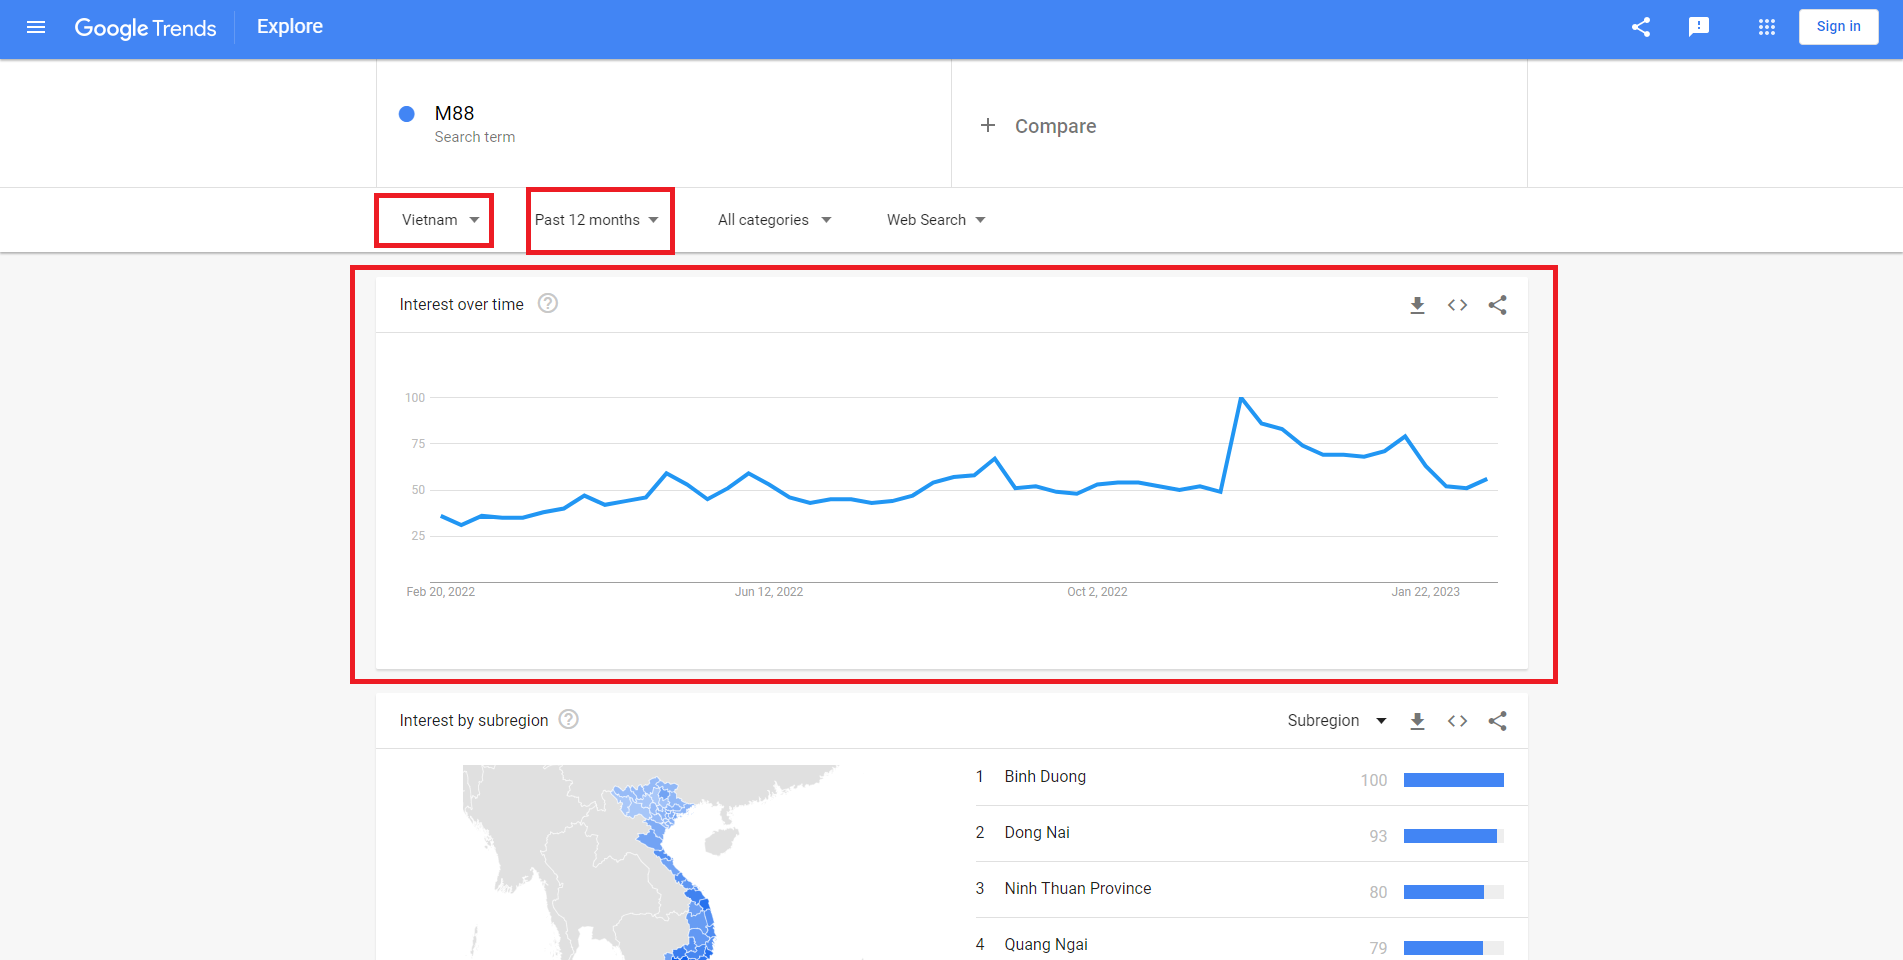1903x960 pixels.
Task: Click the Sign in button
Action: (x=1838, y=26)
